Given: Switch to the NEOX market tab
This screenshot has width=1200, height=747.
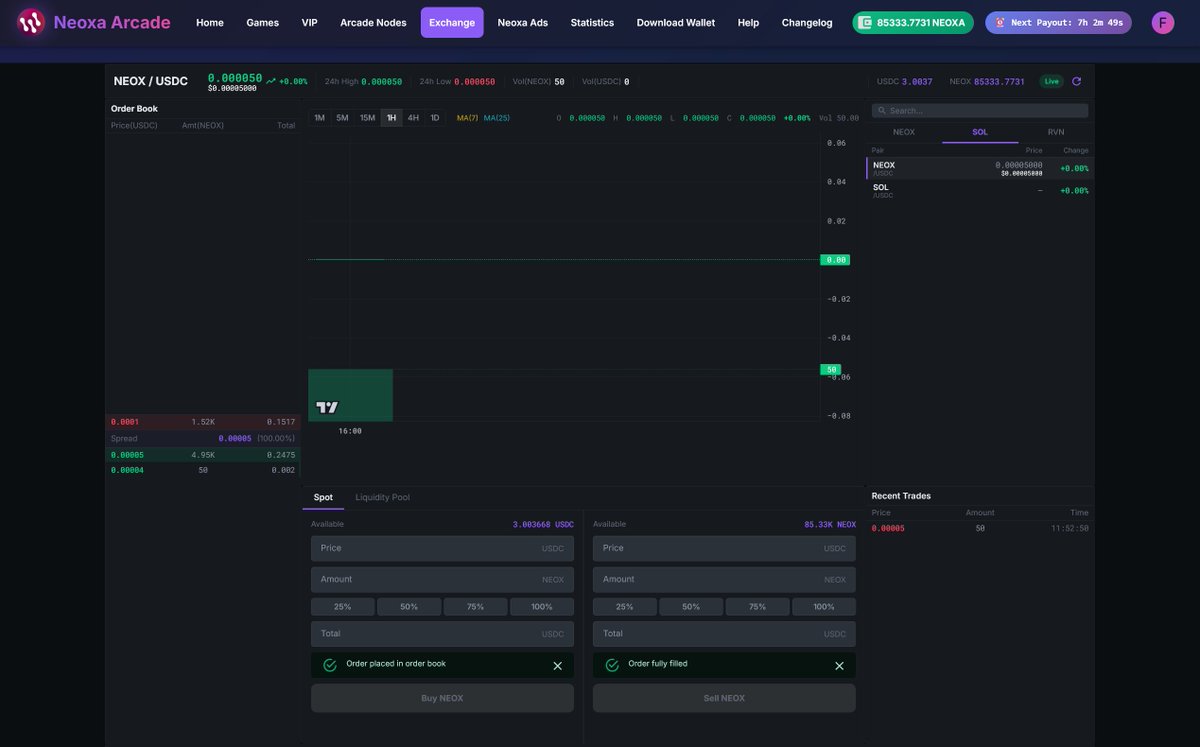Looking at the screenshot, I should tap(904, 132).
